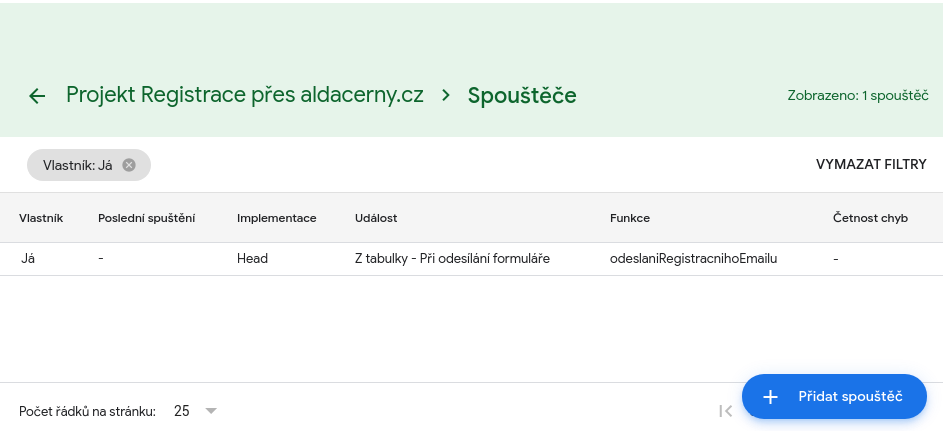Click the Četnost chyb column header

pos(870,218)
